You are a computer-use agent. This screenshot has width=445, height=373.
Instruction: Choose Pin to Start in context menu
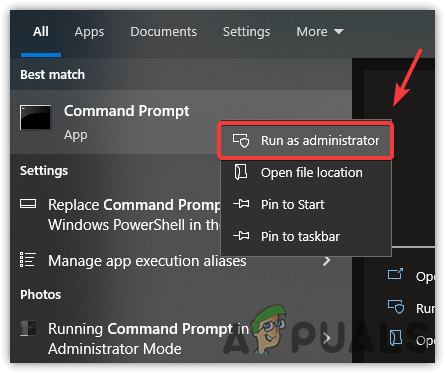coord(306,205)
